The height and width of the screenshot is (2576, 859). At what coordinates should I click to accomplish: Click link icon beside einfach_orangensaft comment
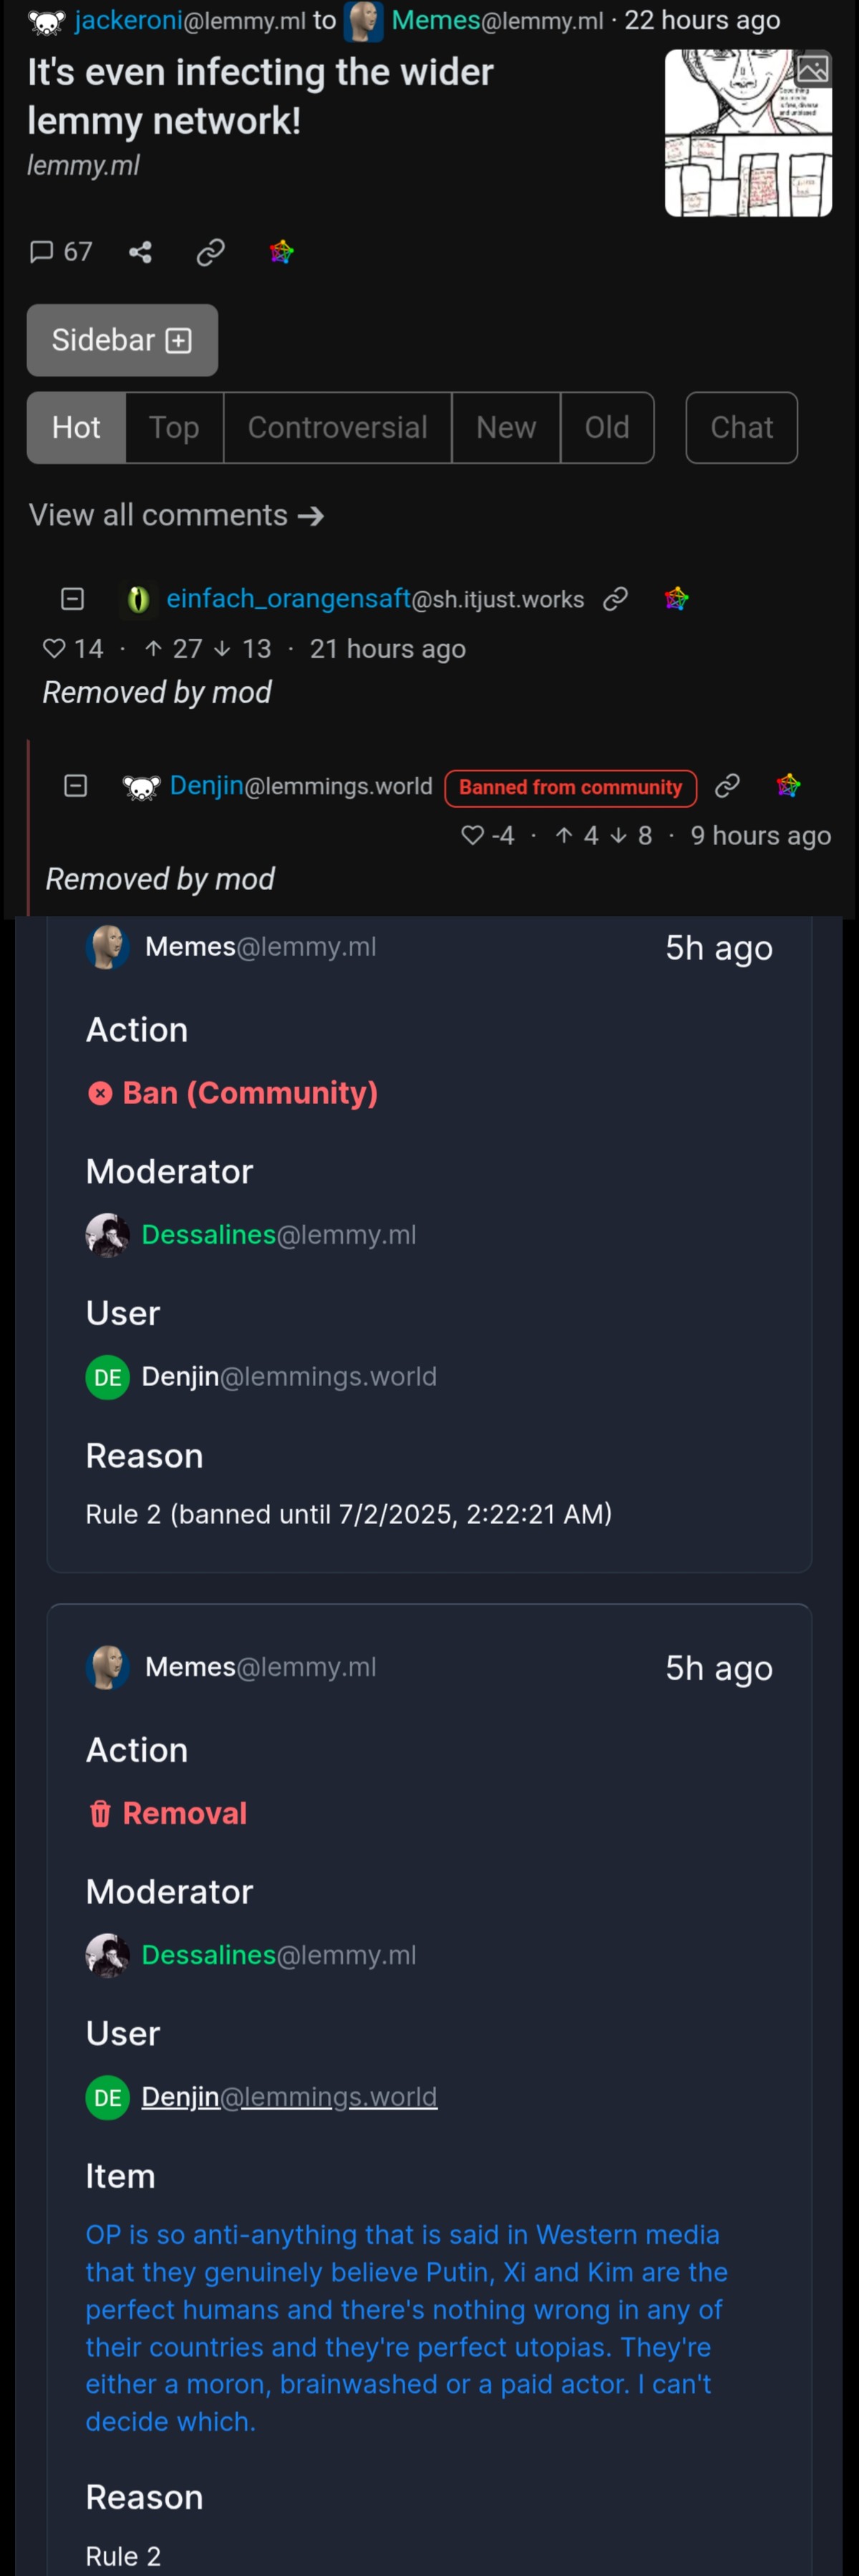click(615, 598)
